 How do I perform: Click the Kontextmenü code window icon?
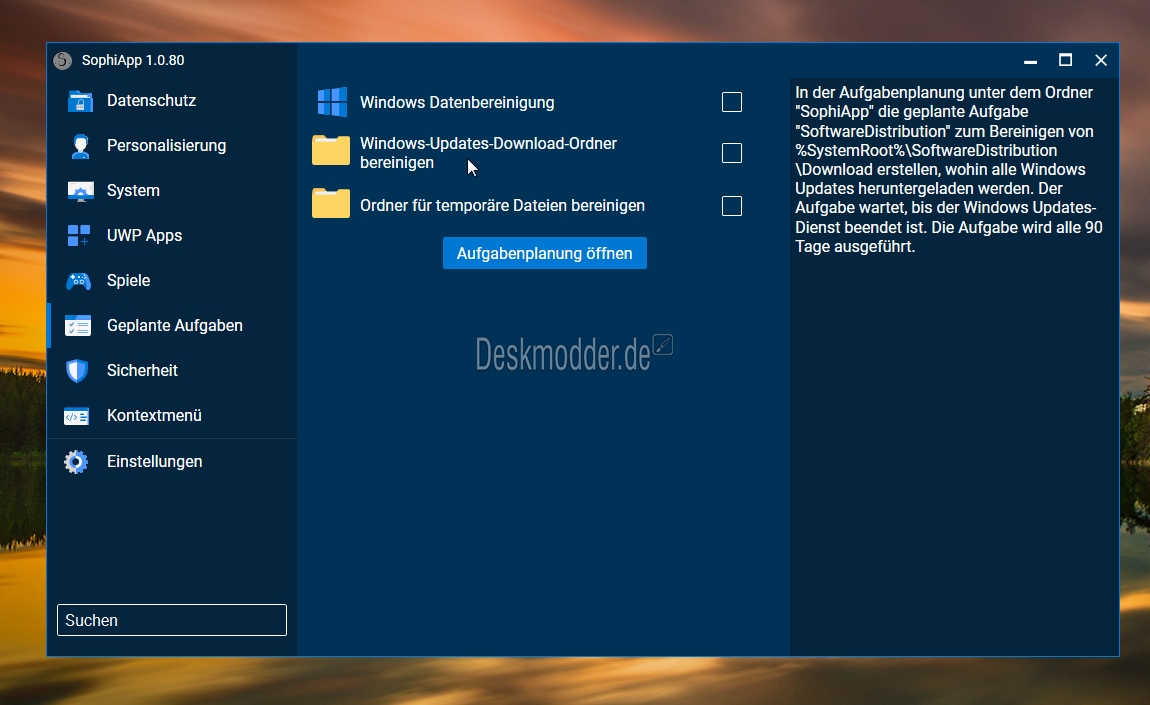76,416
